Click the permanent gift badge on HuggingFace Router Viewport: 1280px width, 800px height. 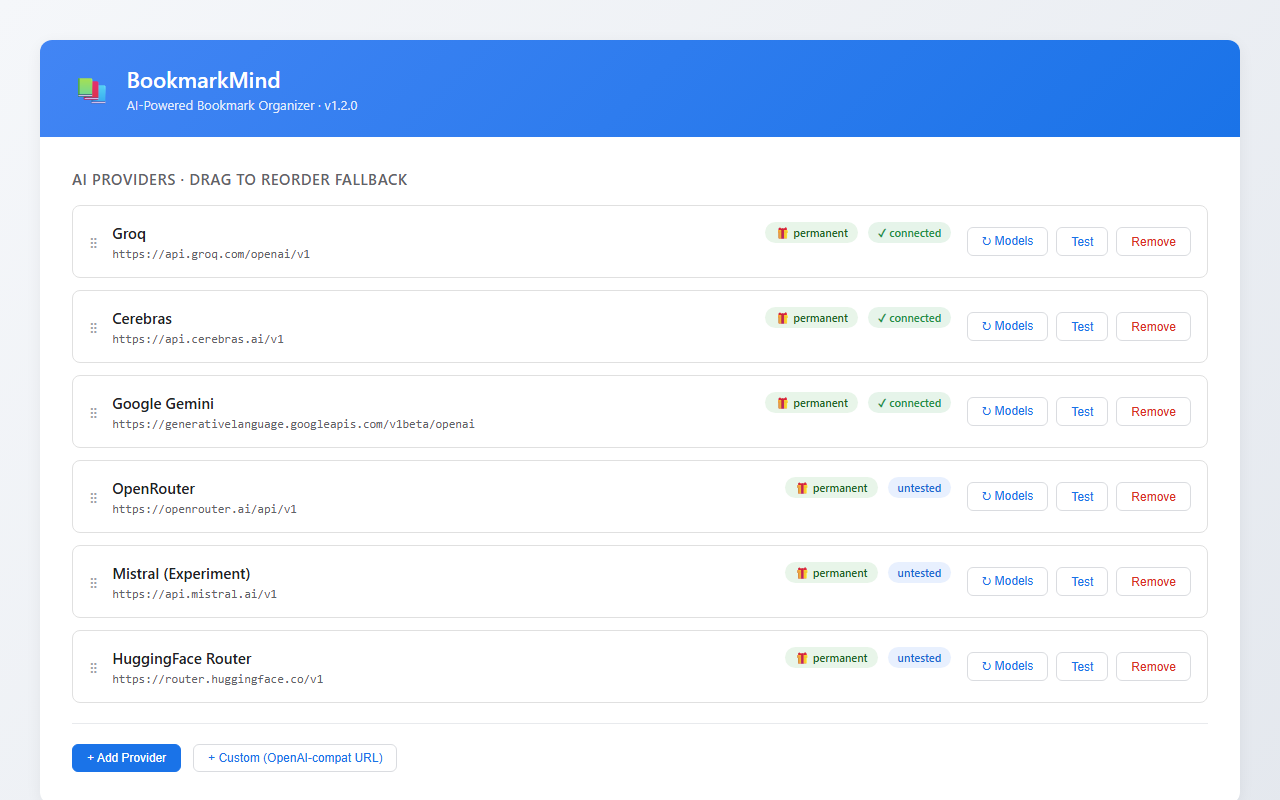(x=831, y=658)
